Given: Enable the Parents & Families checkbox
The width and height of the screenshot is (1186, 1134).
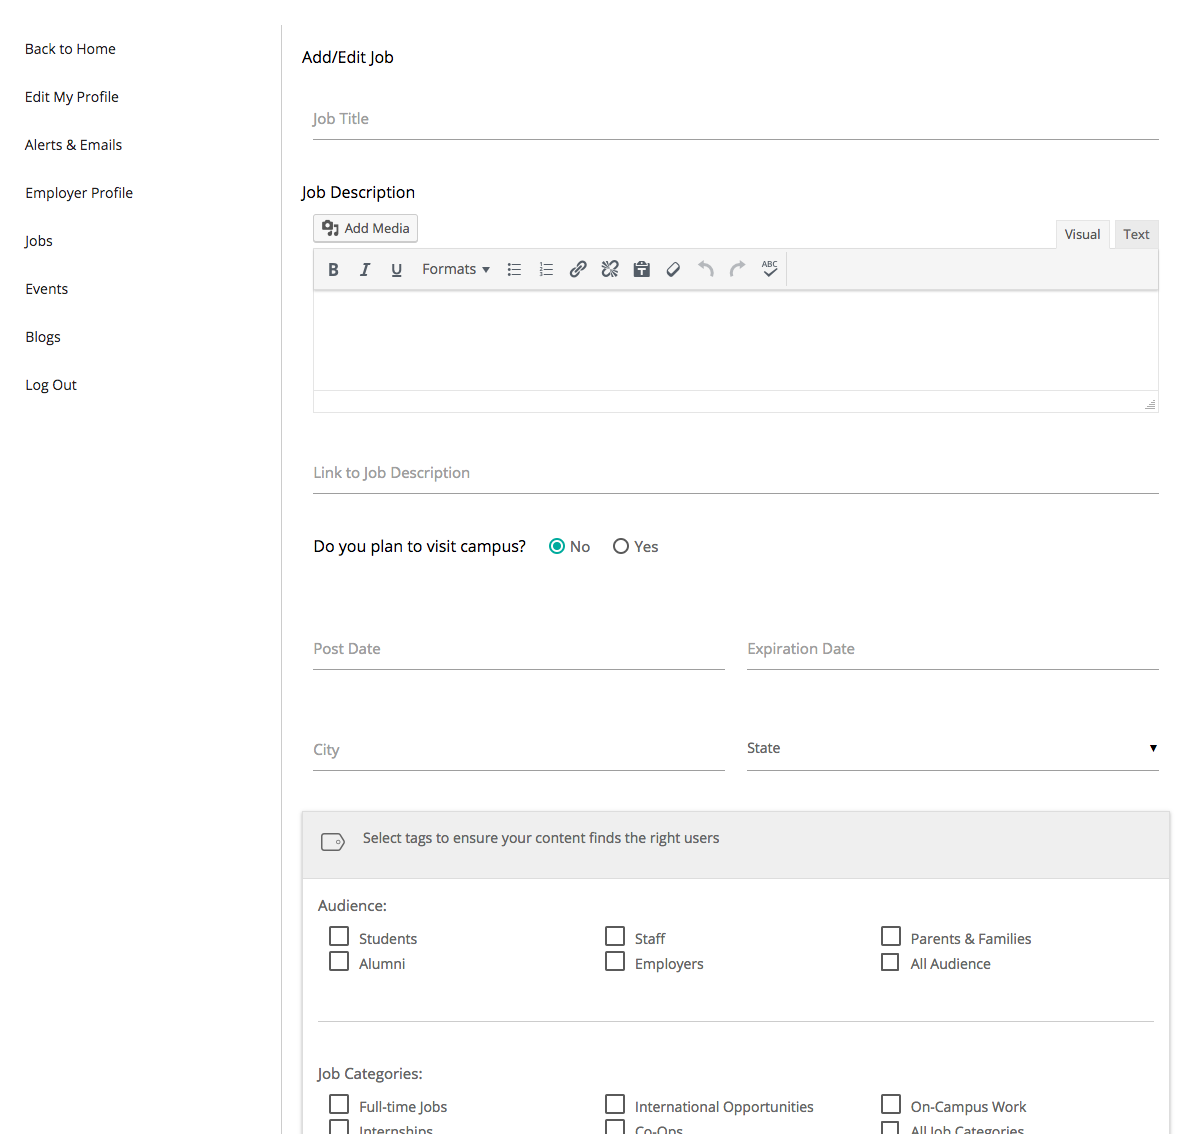Looking at the screenshot, I should (x=891, y=937).
